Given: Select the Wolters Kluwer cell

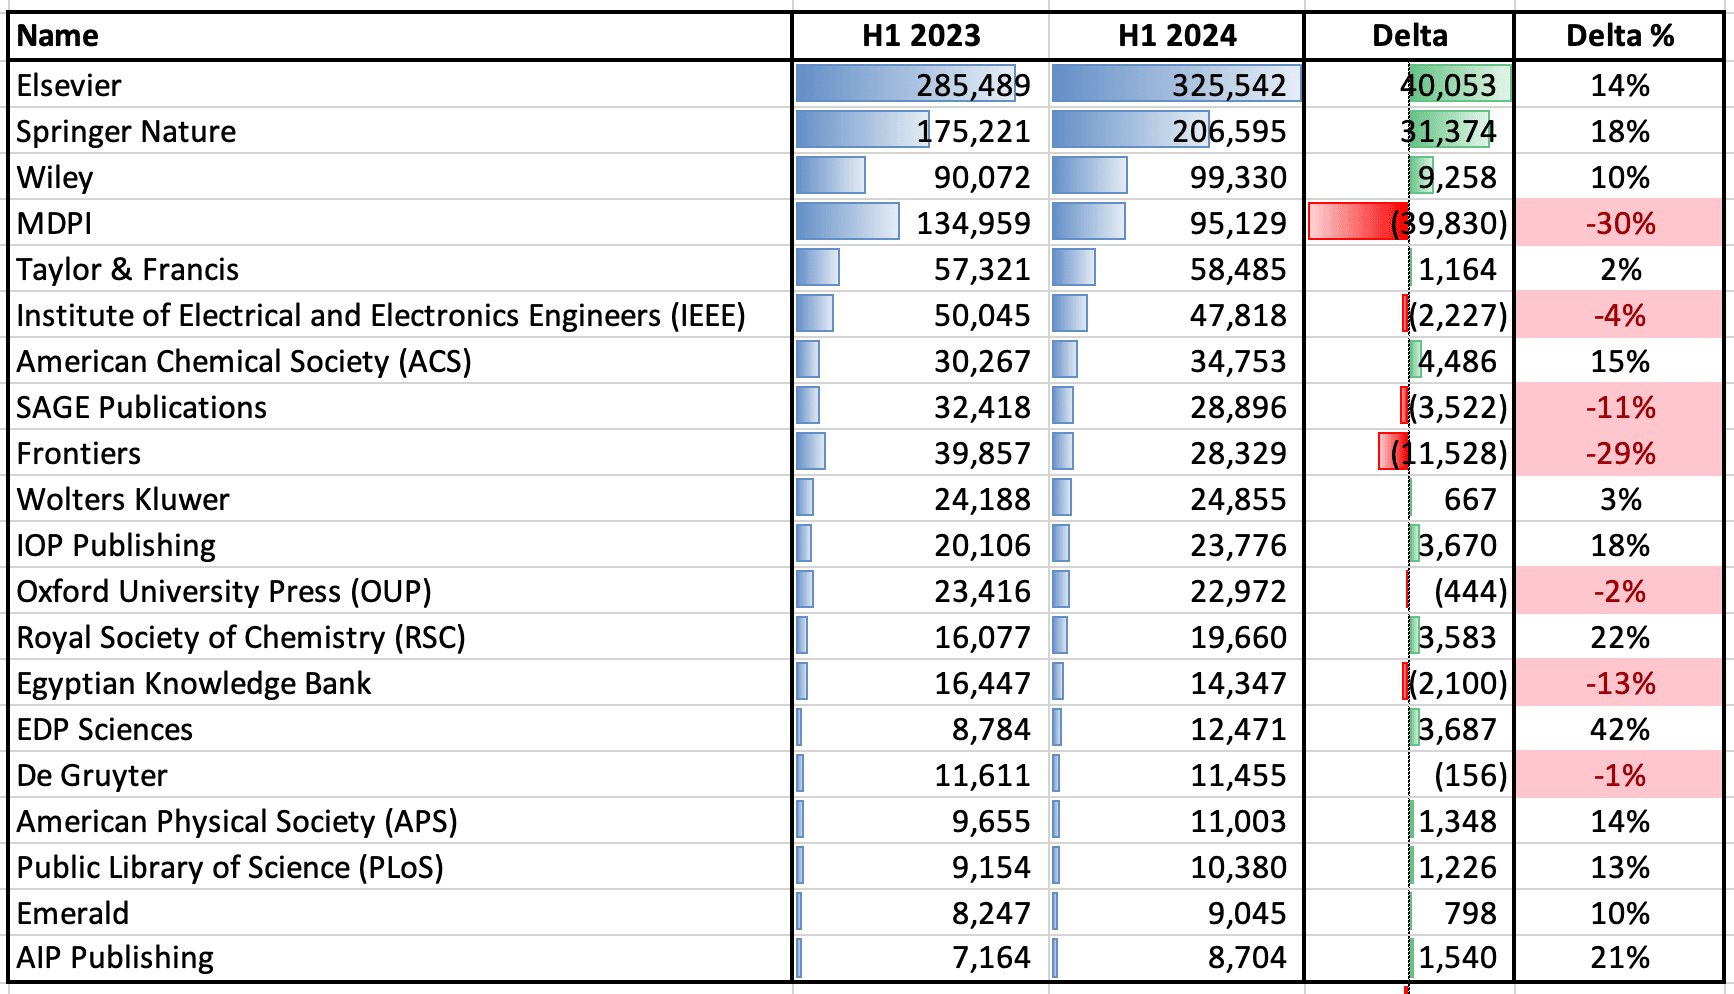Looking at the screenshot, I should click(400, 499).
